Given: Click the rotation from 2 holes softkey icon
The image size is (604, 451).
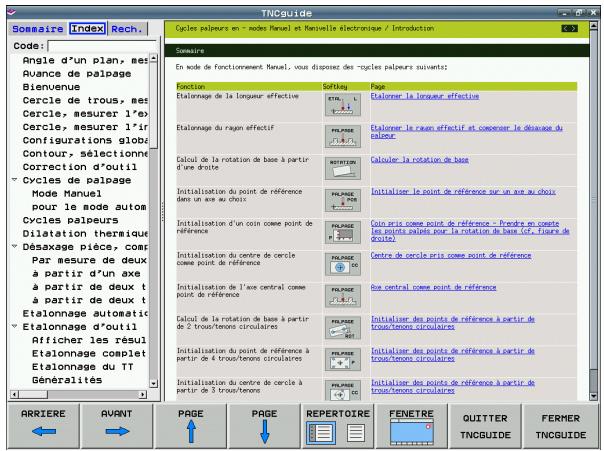Looking at the screenshot, I should coord(342,328).
